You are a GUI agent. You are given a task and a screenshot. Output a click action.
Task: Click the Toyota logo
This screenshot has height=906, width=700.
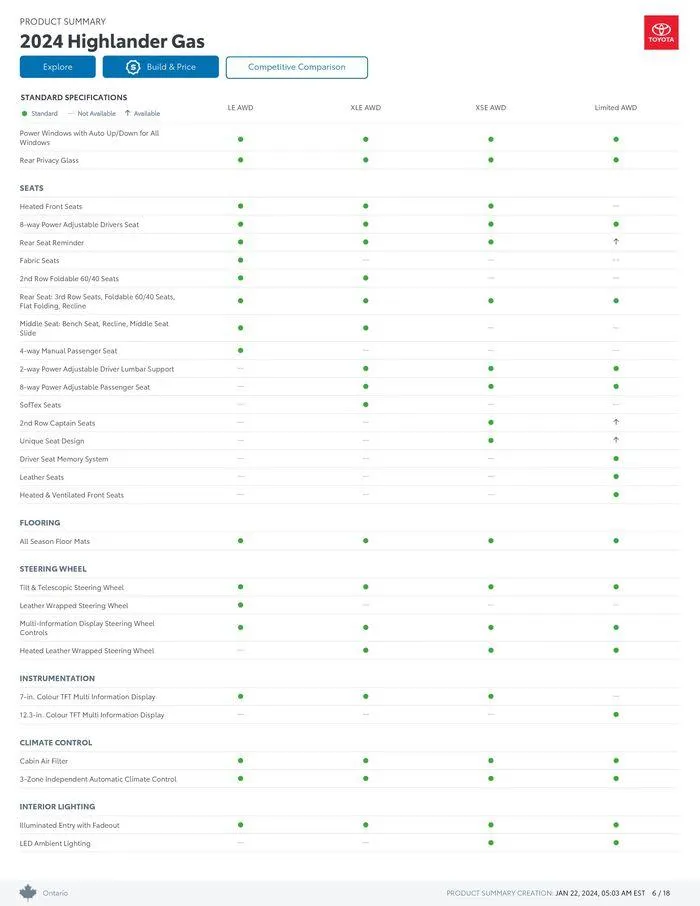661,33
